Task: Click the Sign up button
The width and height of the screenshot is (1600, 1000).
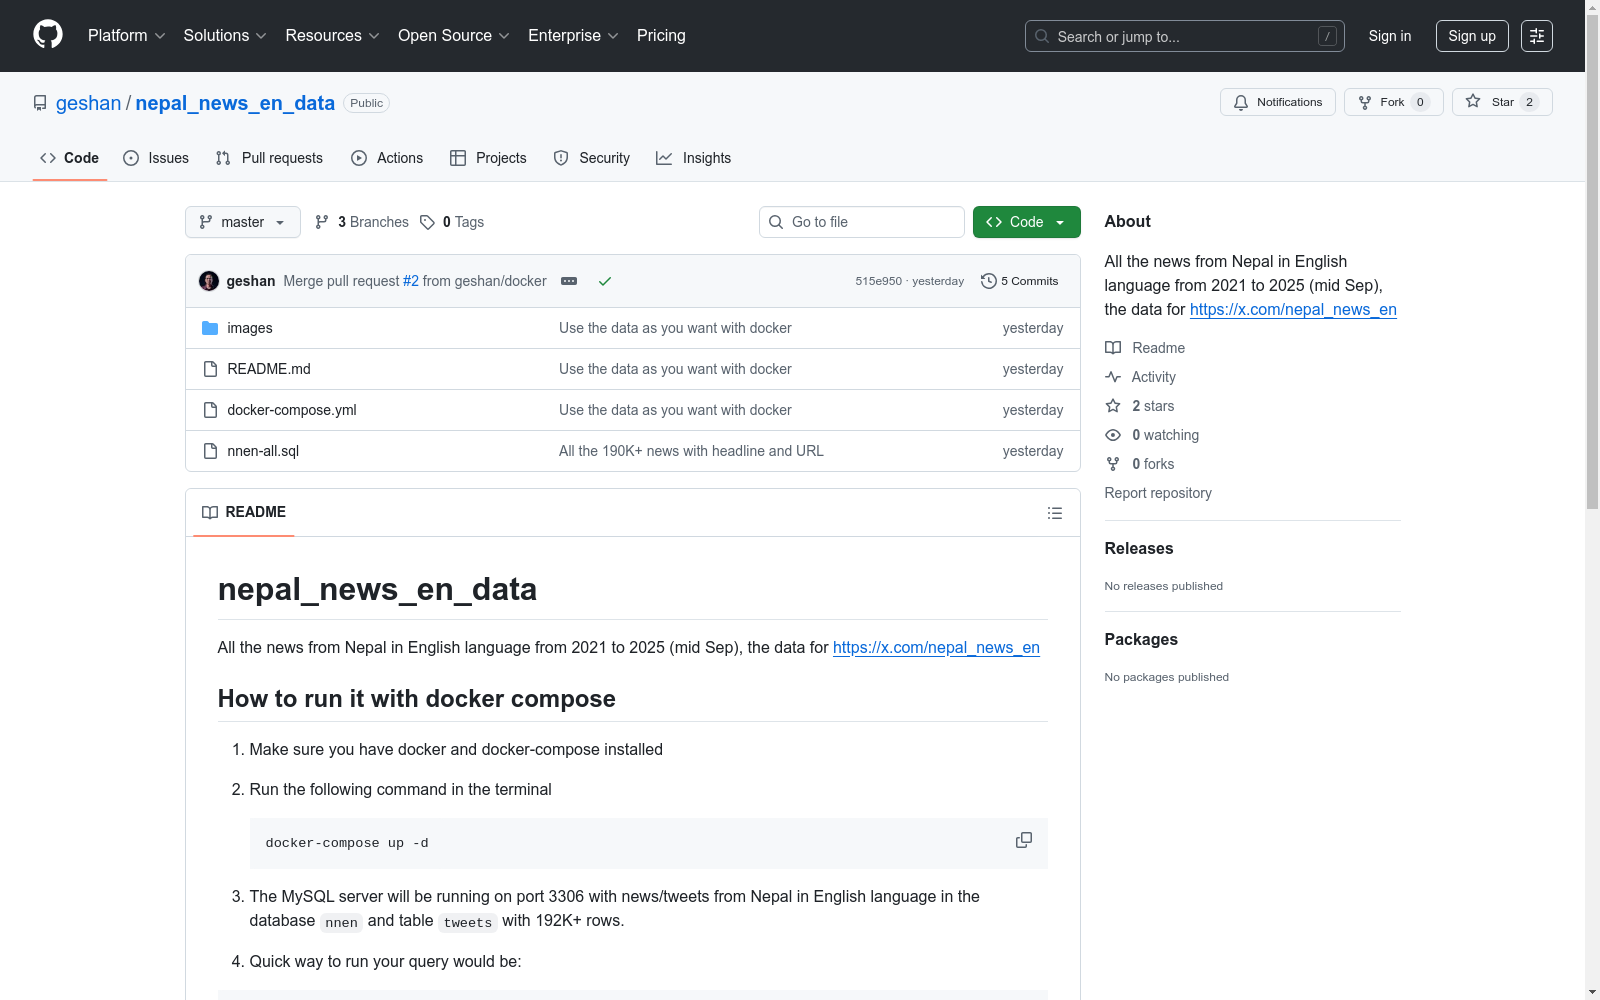Action: pos(1472,36)
